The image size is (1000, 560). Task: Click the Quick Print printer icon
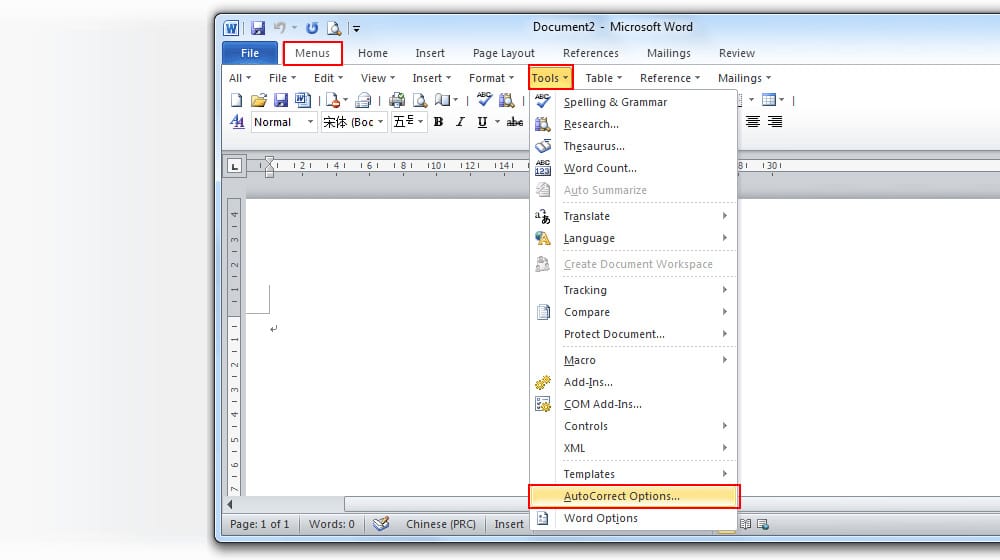pyautogui.click(x=397, y=100)
